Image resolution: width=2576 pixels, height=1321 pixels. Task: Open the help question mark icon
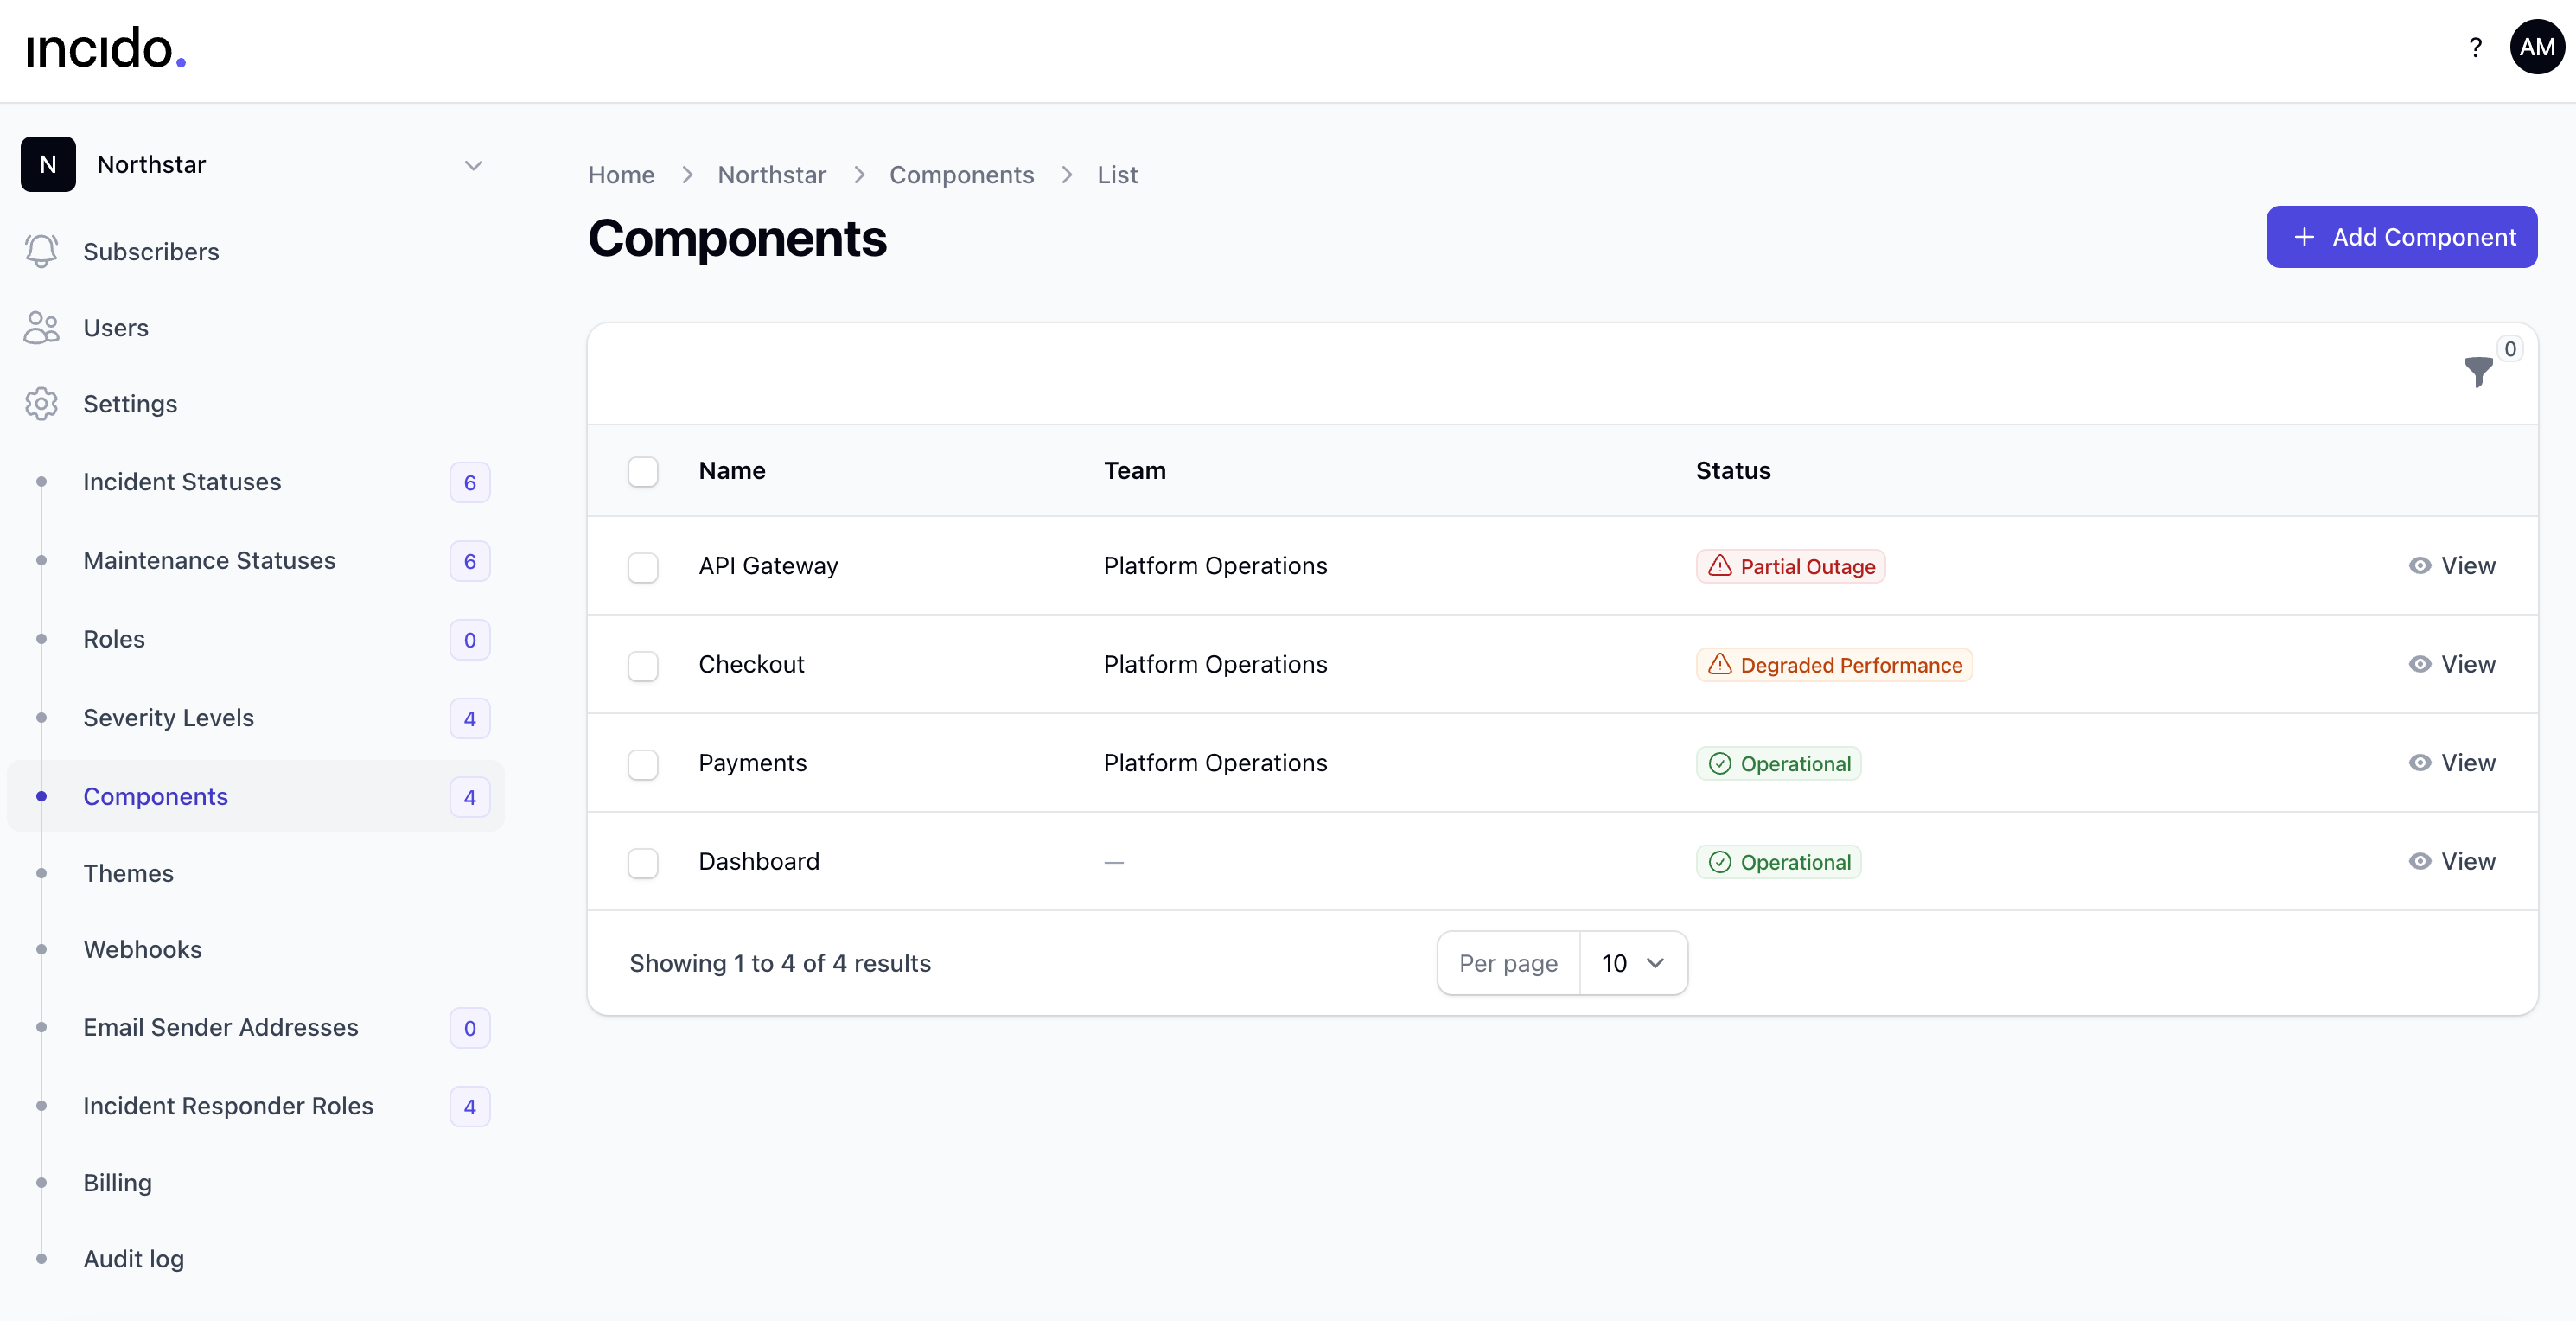click(2475, 47)
